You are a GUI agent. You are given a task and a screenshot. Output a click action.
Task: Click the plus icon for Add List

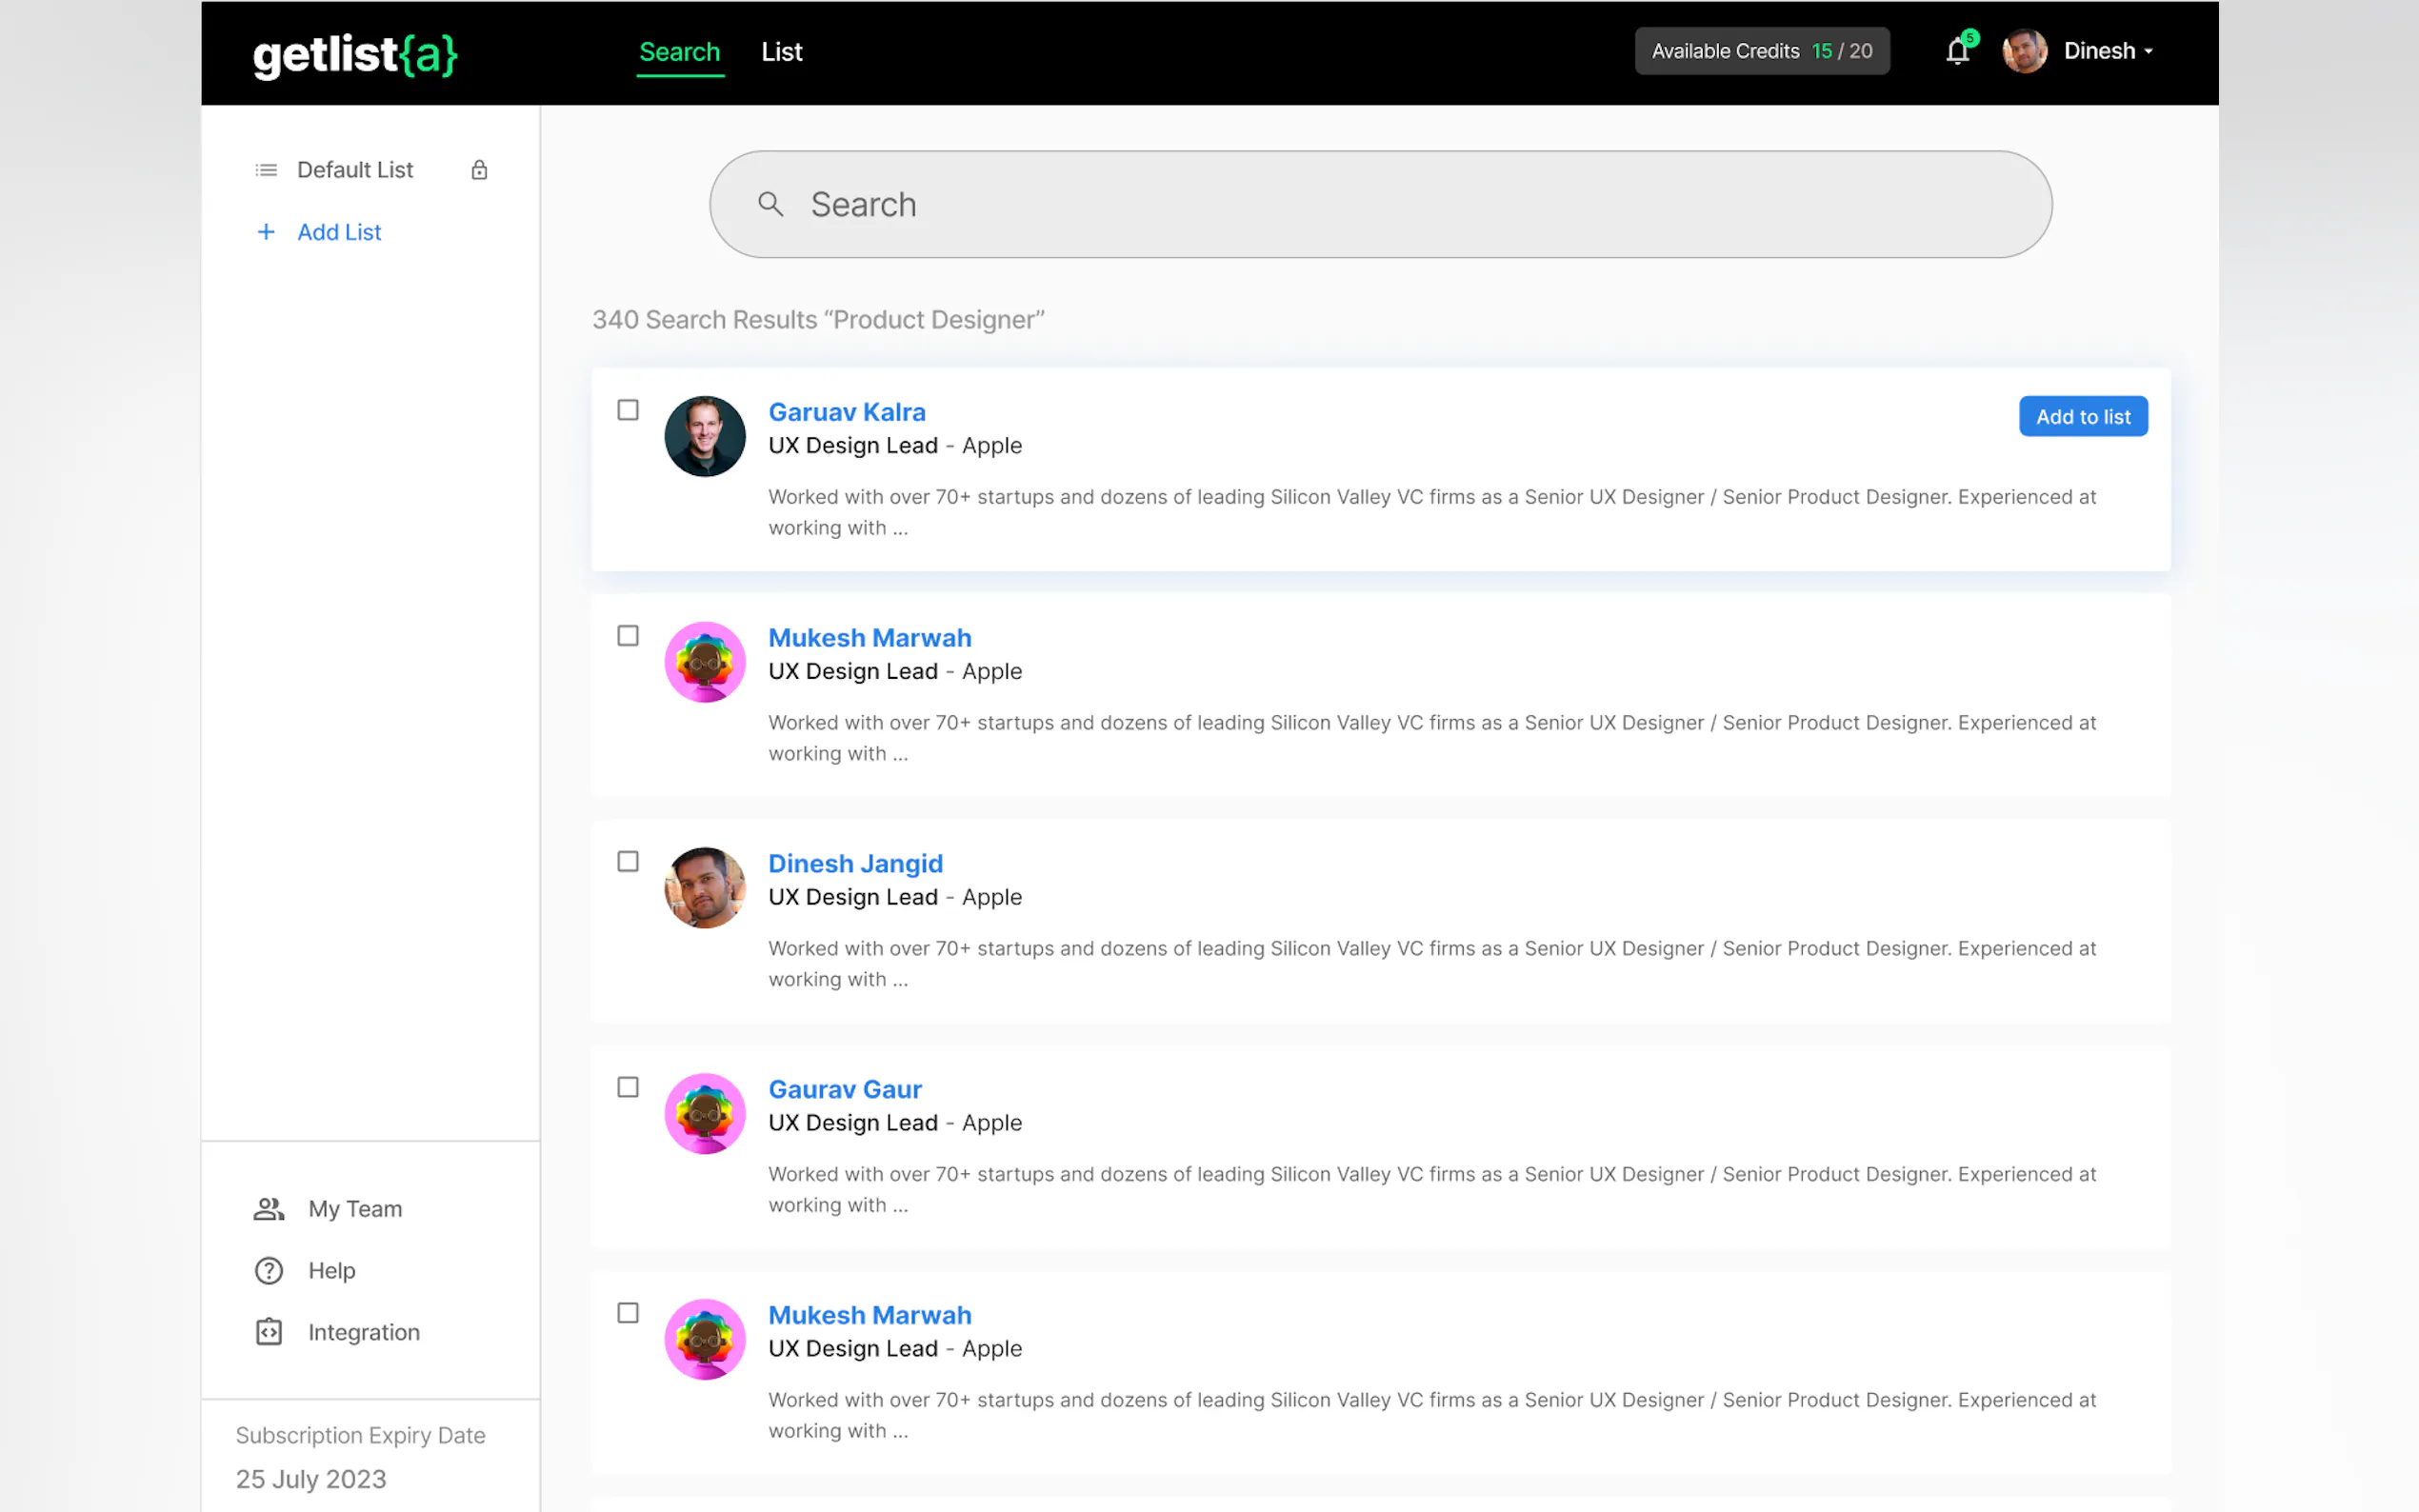(266, 232)
